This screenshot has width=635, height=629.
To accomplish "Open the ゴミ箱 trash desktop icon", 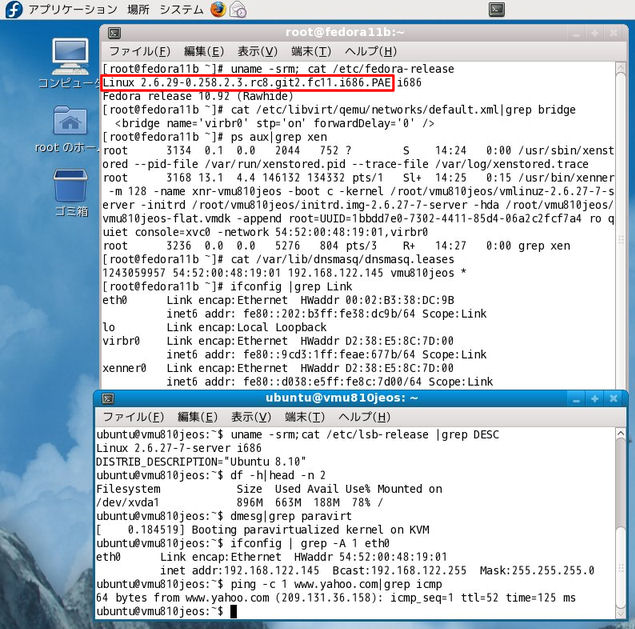I will pos(70,193).
